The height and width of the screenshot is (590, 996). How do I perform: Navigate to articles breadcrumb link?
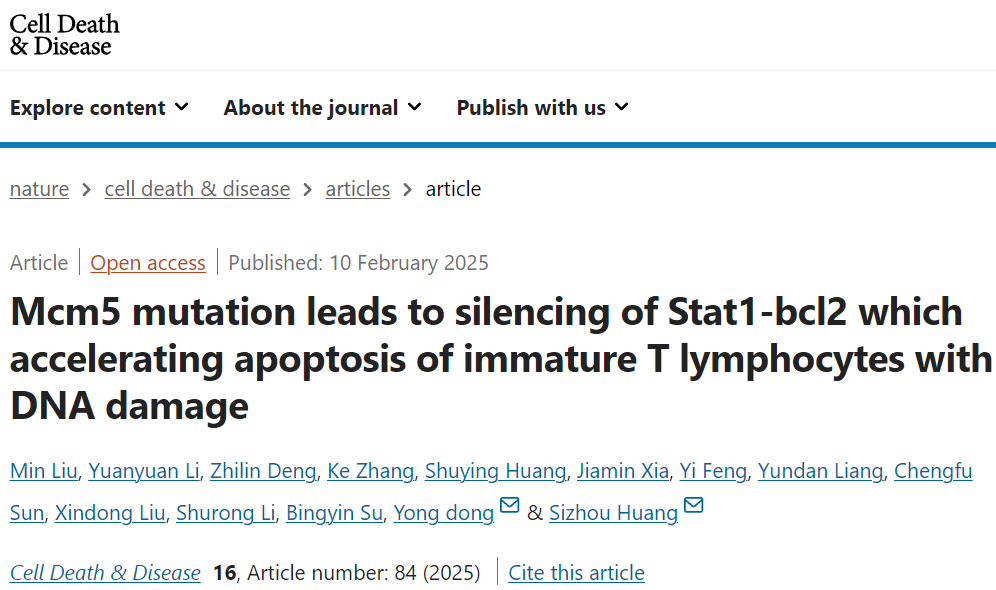click(x=358, y=189)
